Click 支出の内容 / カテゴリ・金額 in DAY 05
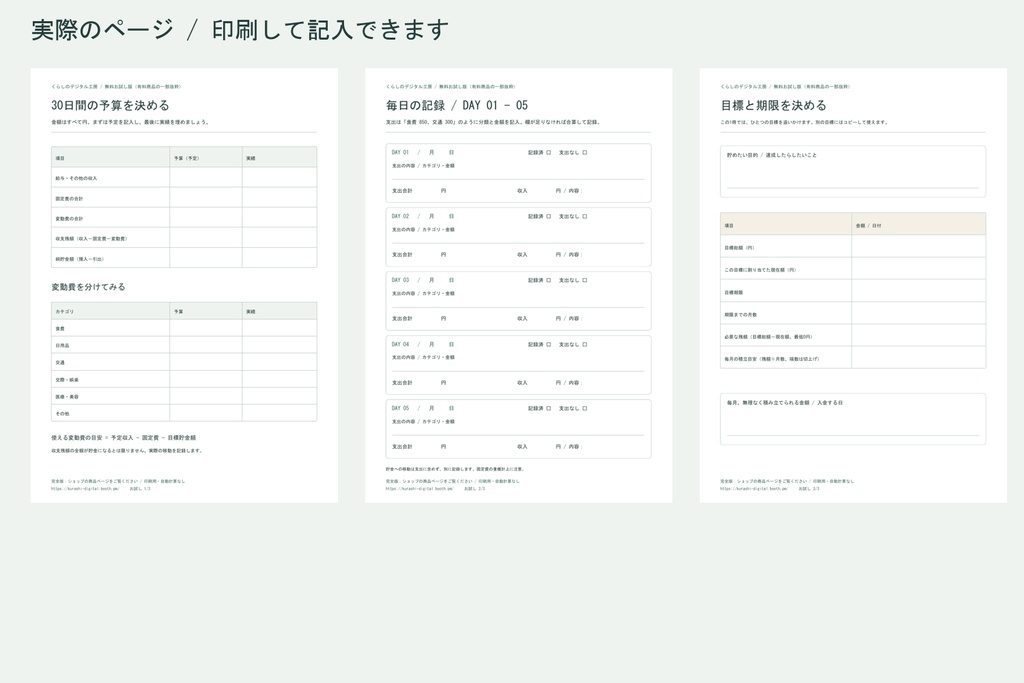The image size is (1024, 683). 423,422
